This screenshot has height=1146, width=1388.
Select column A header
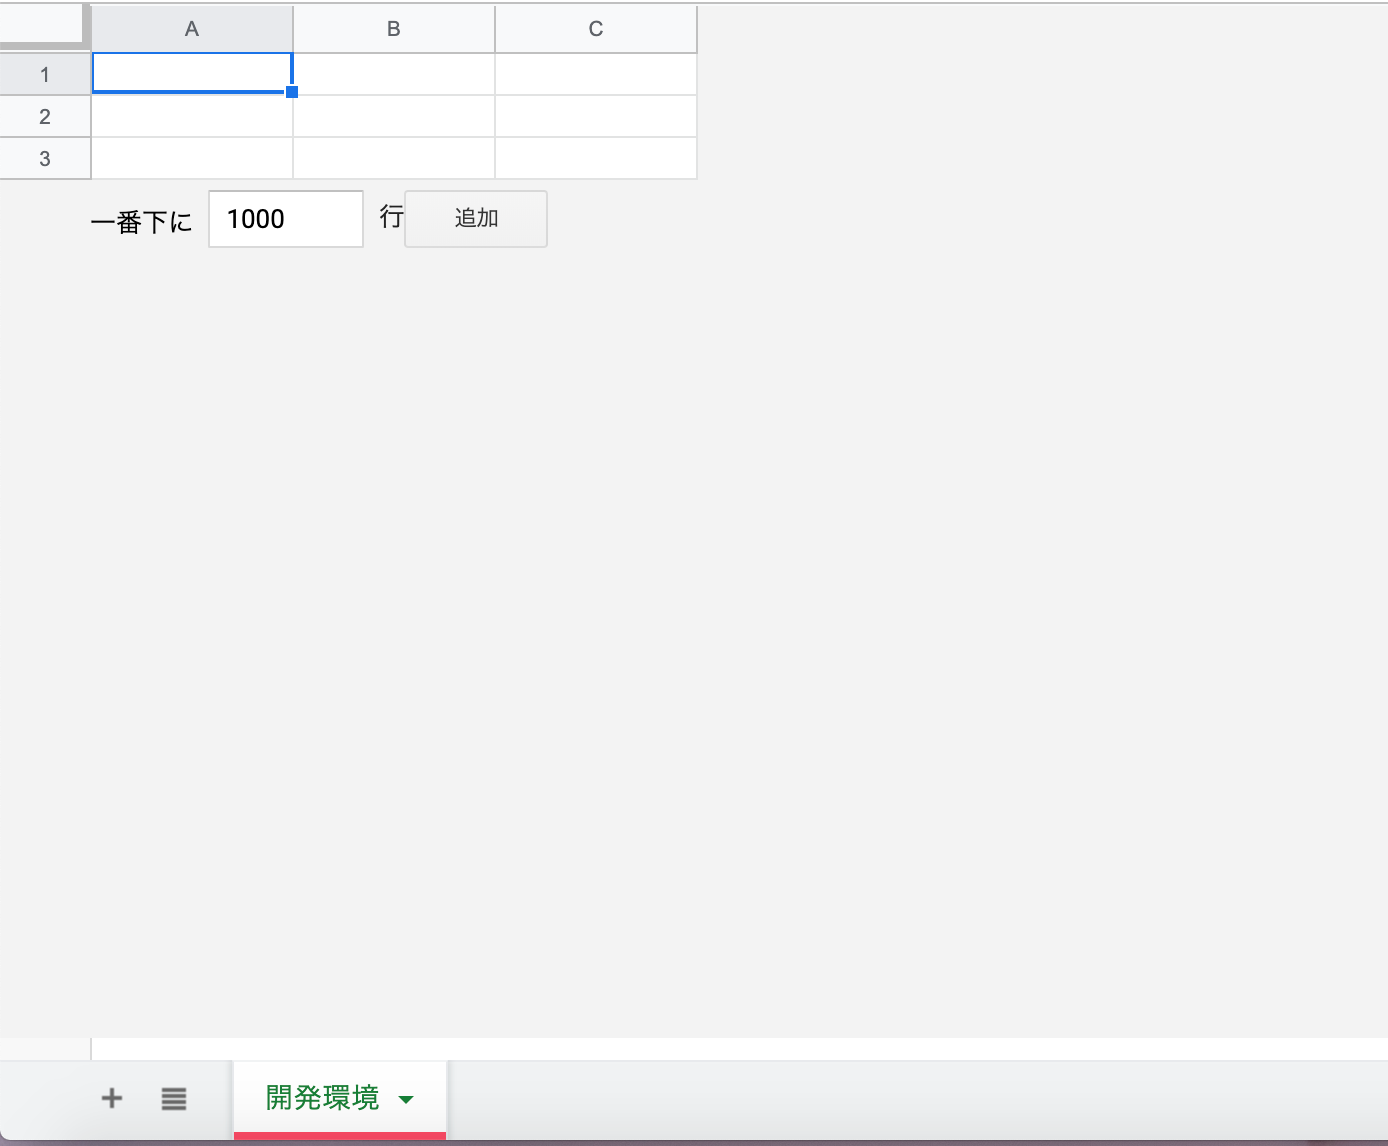[x=192, y=29]
